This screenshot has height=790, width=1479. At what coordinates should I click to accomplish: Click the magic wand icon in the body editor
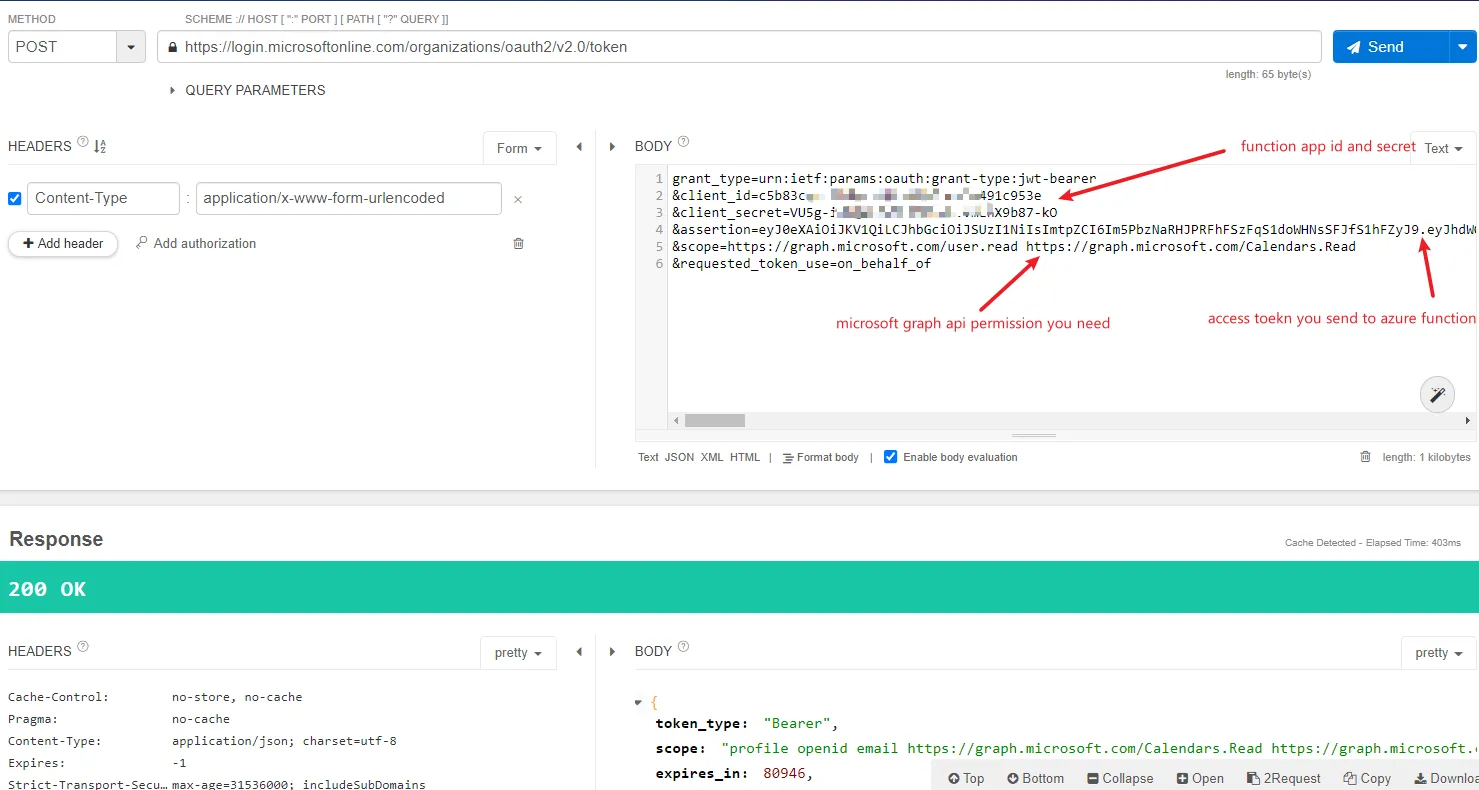tap(1437, 395)
